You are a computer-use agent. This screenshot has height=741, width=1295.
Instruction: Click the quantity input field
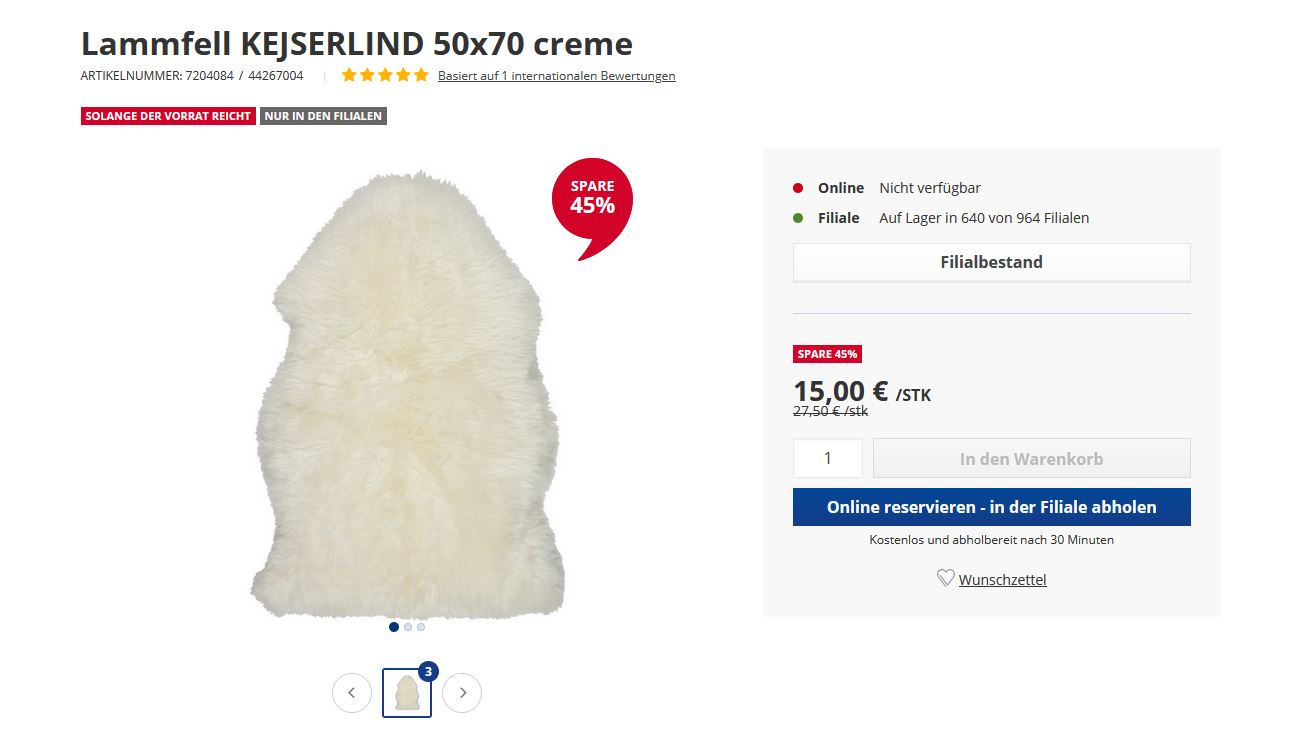(827, 458)
